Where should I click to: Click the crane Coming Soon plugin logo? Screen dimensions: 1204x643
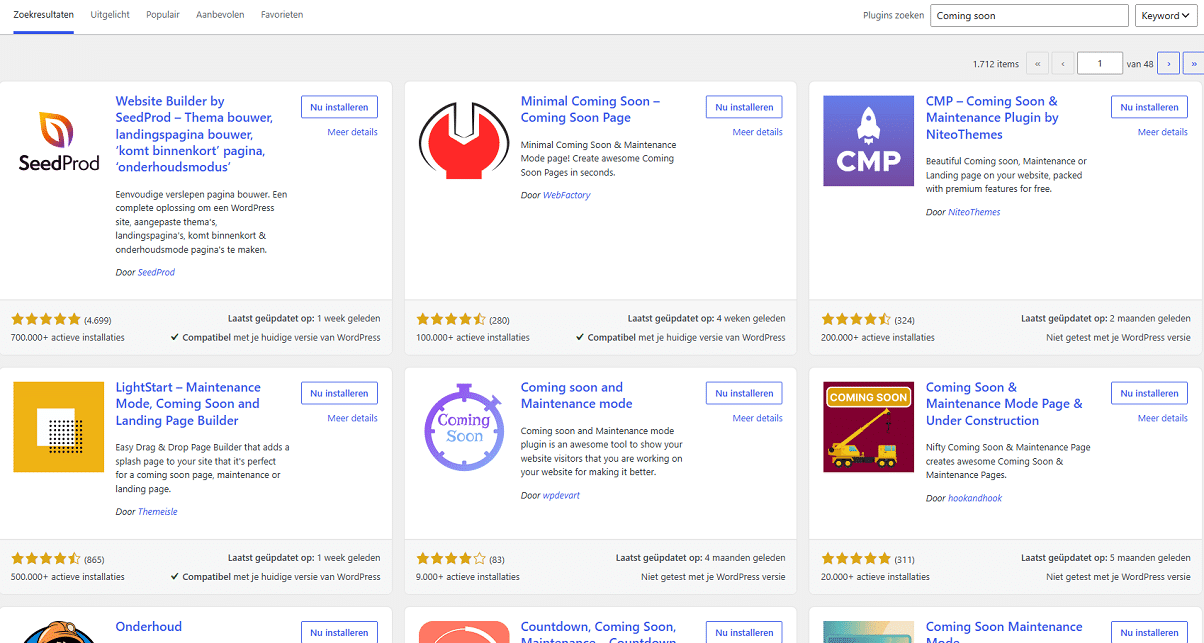868,427
